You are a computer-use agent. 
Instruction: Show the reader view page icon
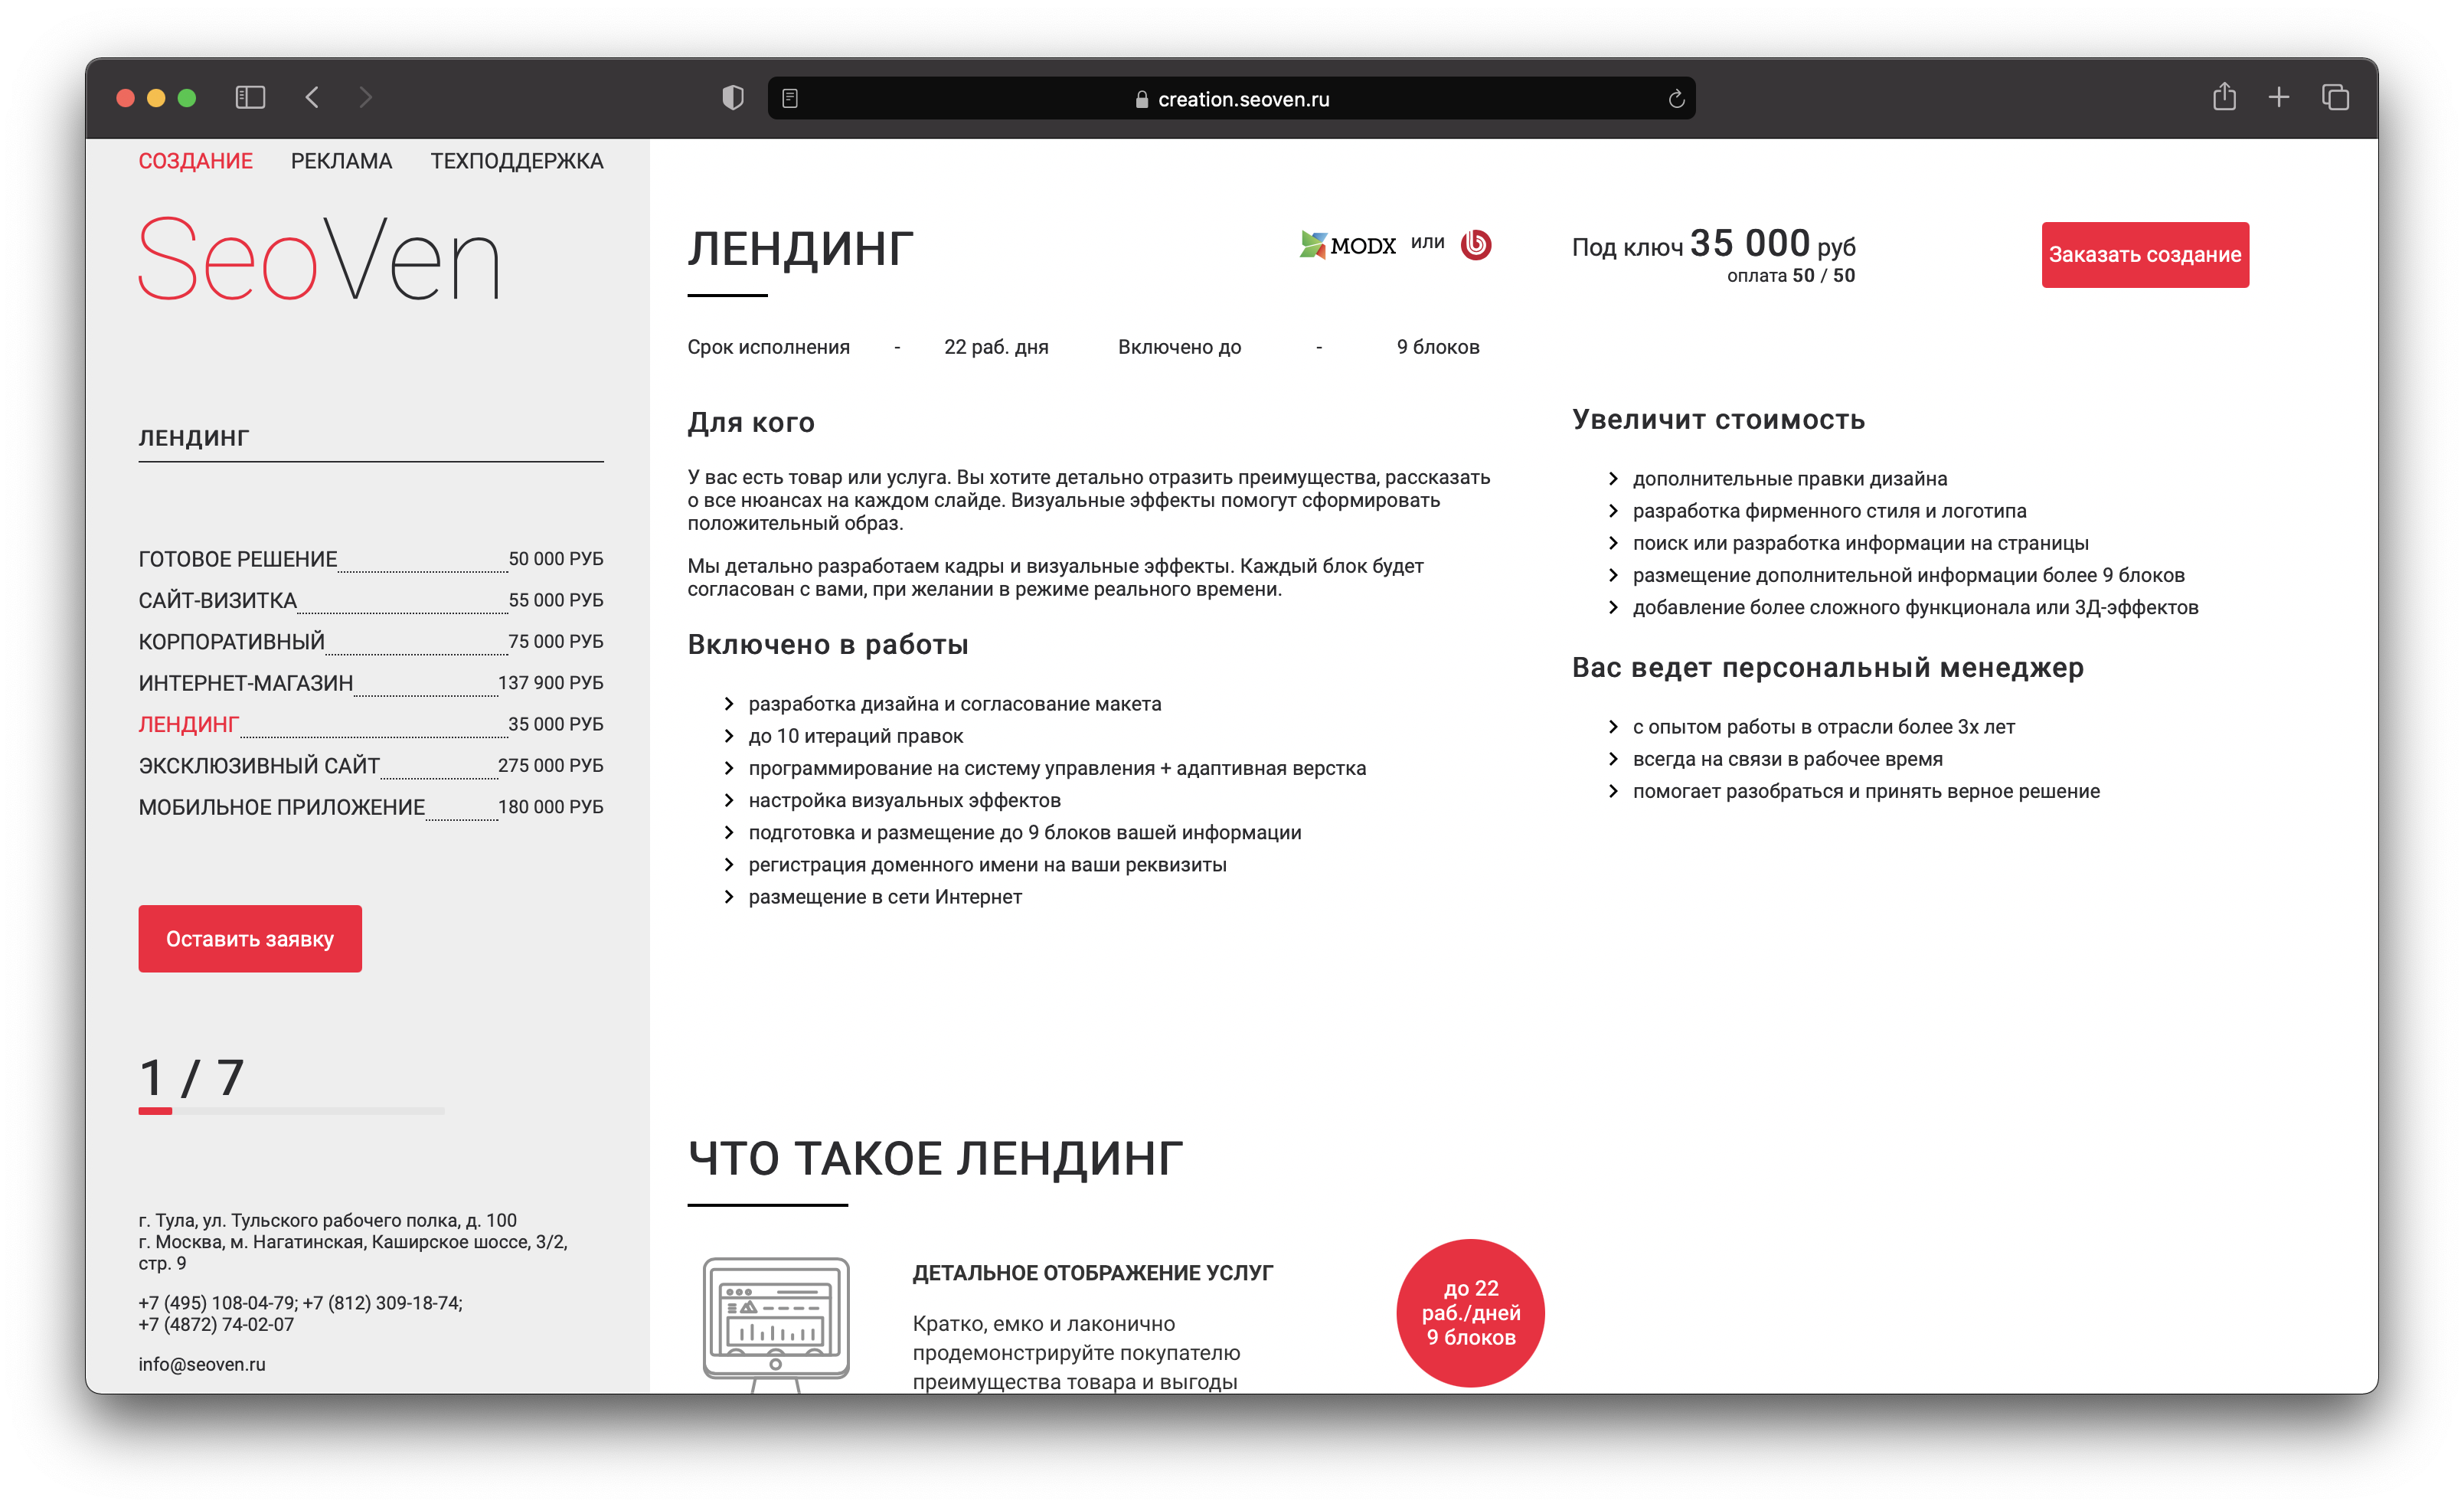[790, 98]
